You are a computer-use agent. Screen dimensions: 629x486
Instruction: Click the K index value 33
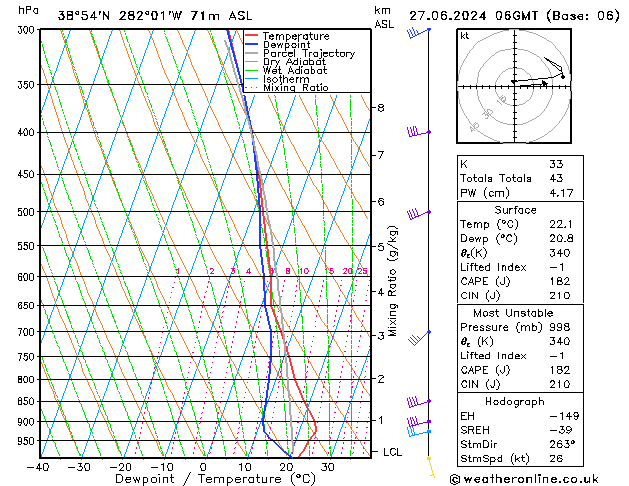tap(556, 164)
